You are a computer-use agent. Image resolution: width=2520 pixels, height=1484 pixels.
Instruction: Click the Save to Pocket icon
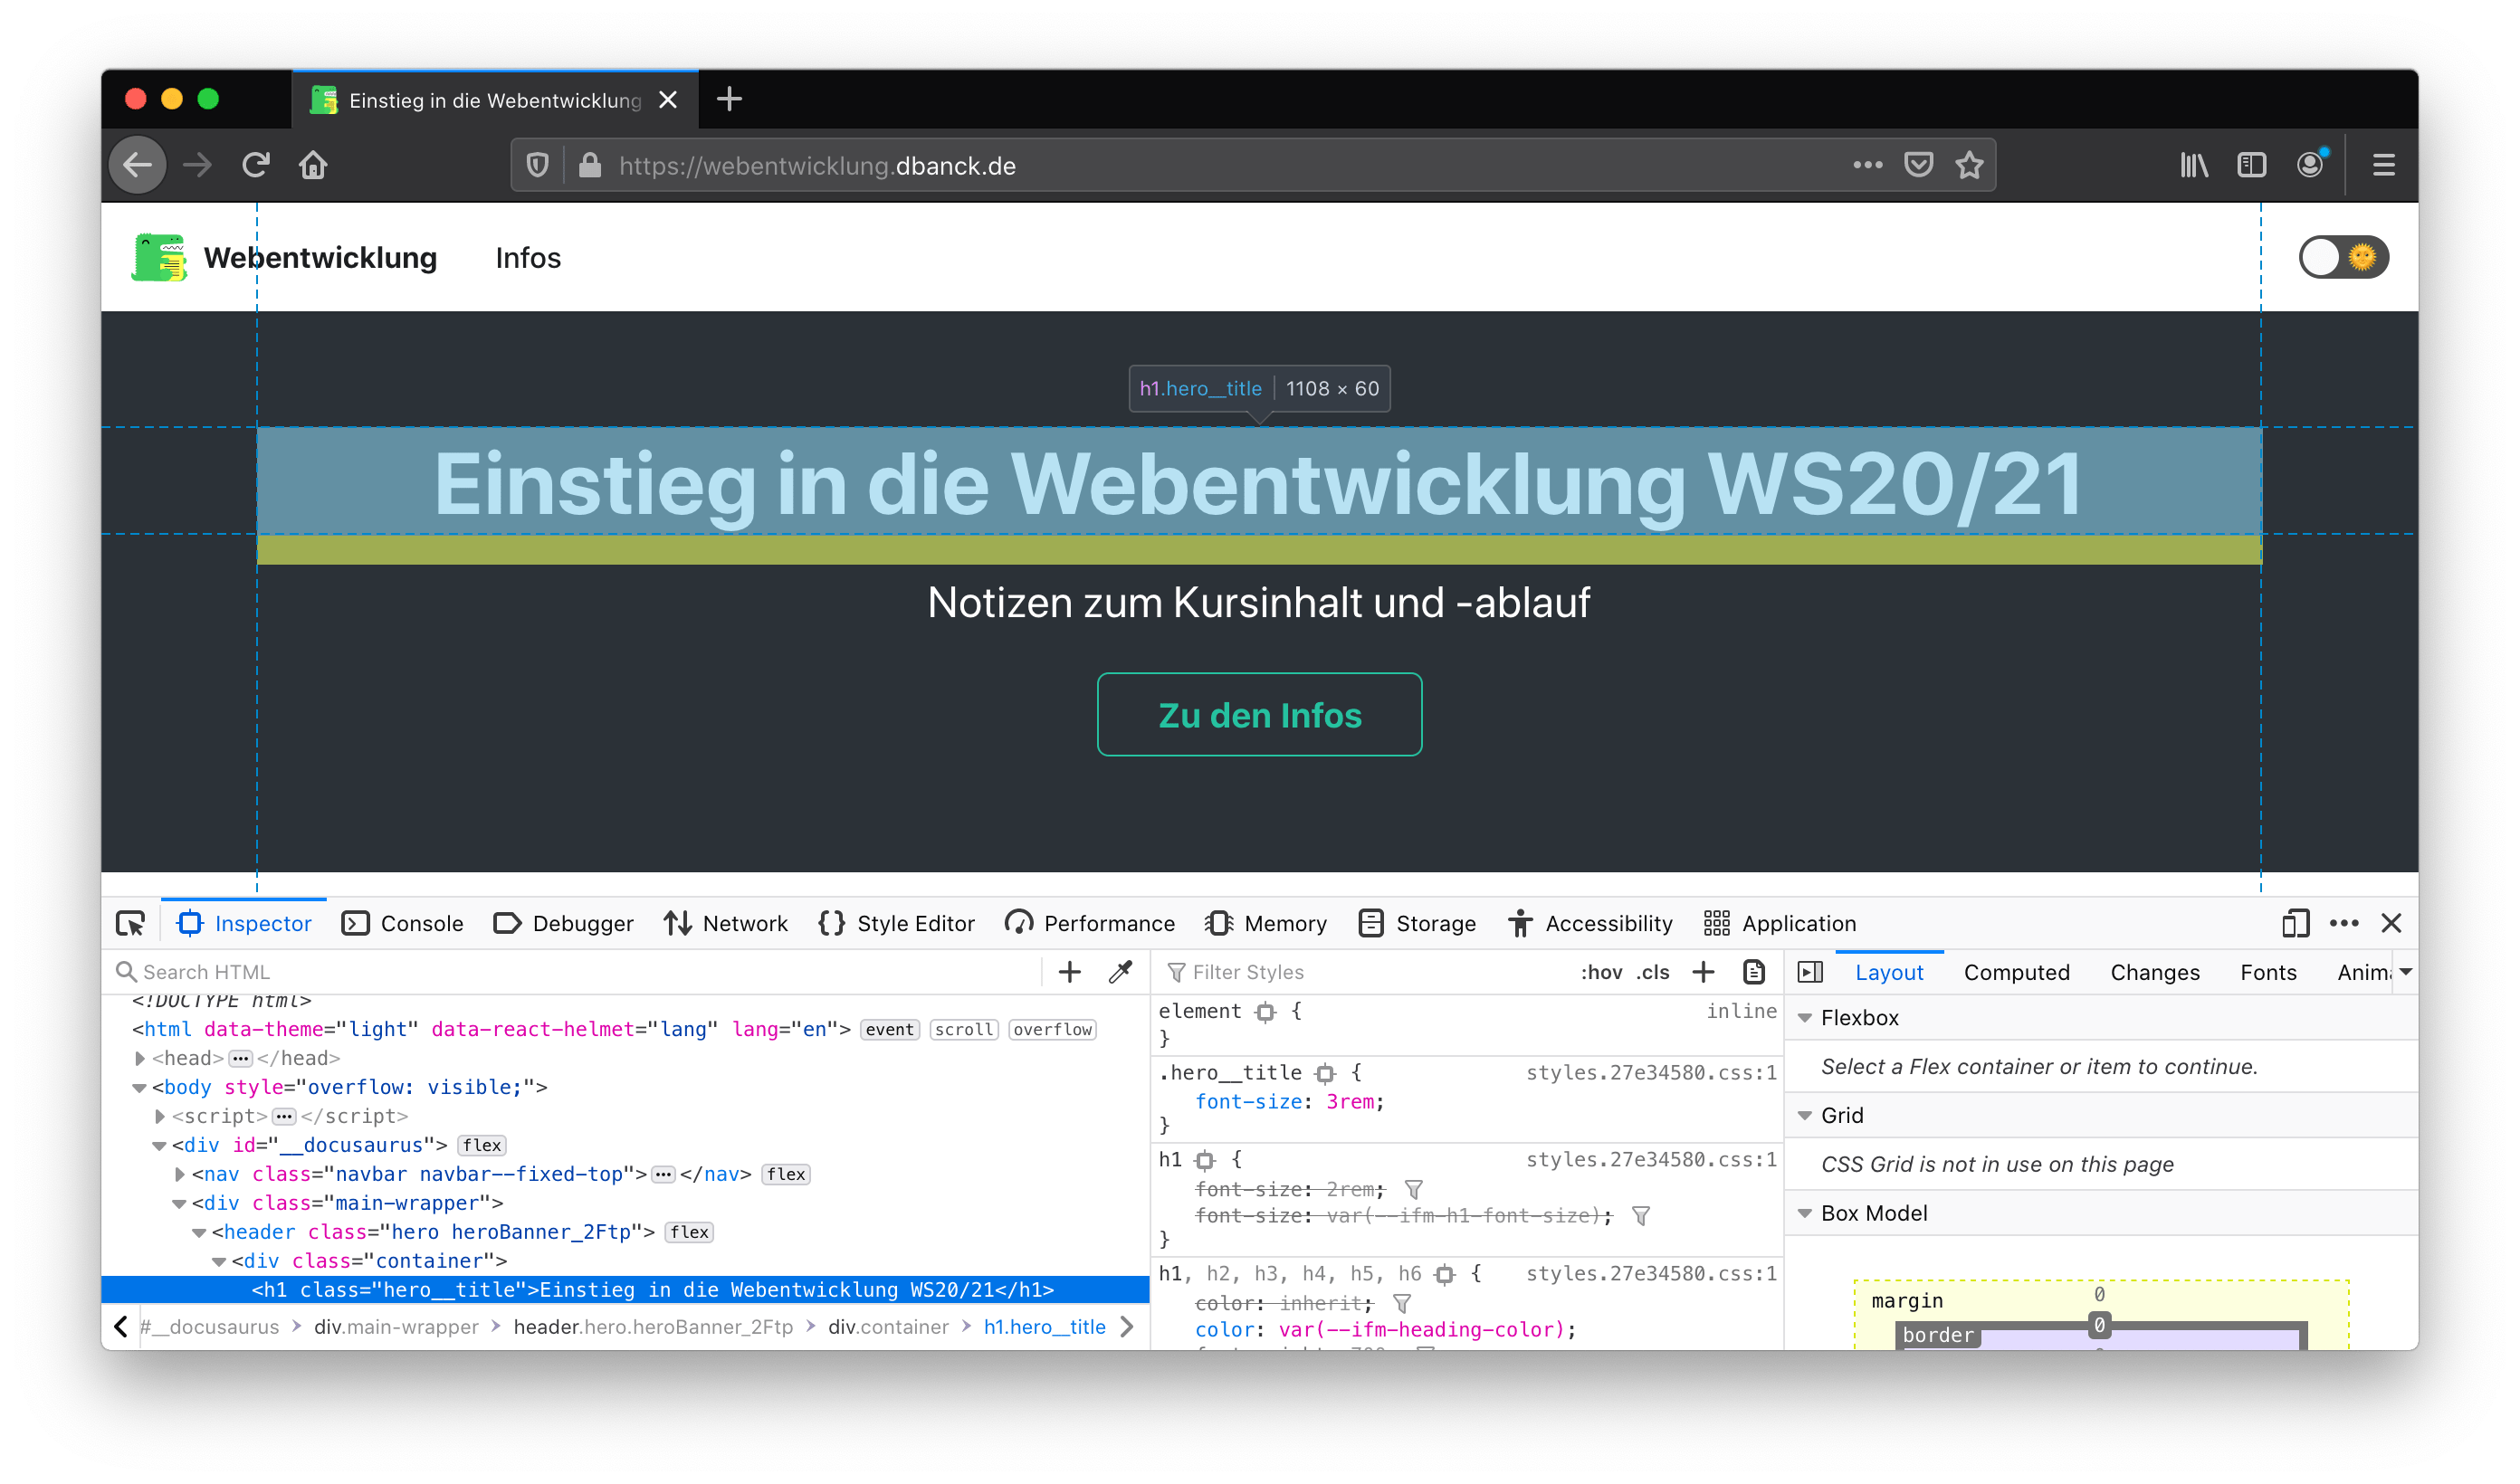pyautogui.click(x=1918, y=165)
